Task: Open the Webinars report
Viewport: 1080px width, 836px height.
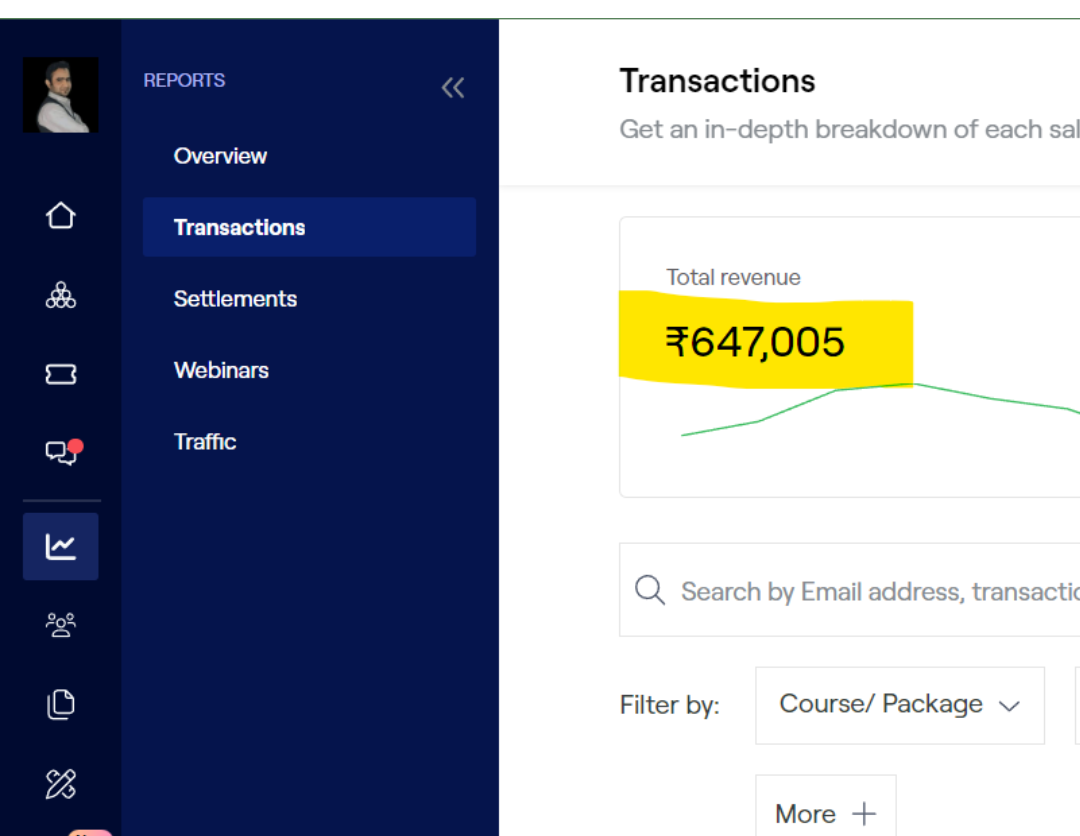Action: (x=221, y=370)
